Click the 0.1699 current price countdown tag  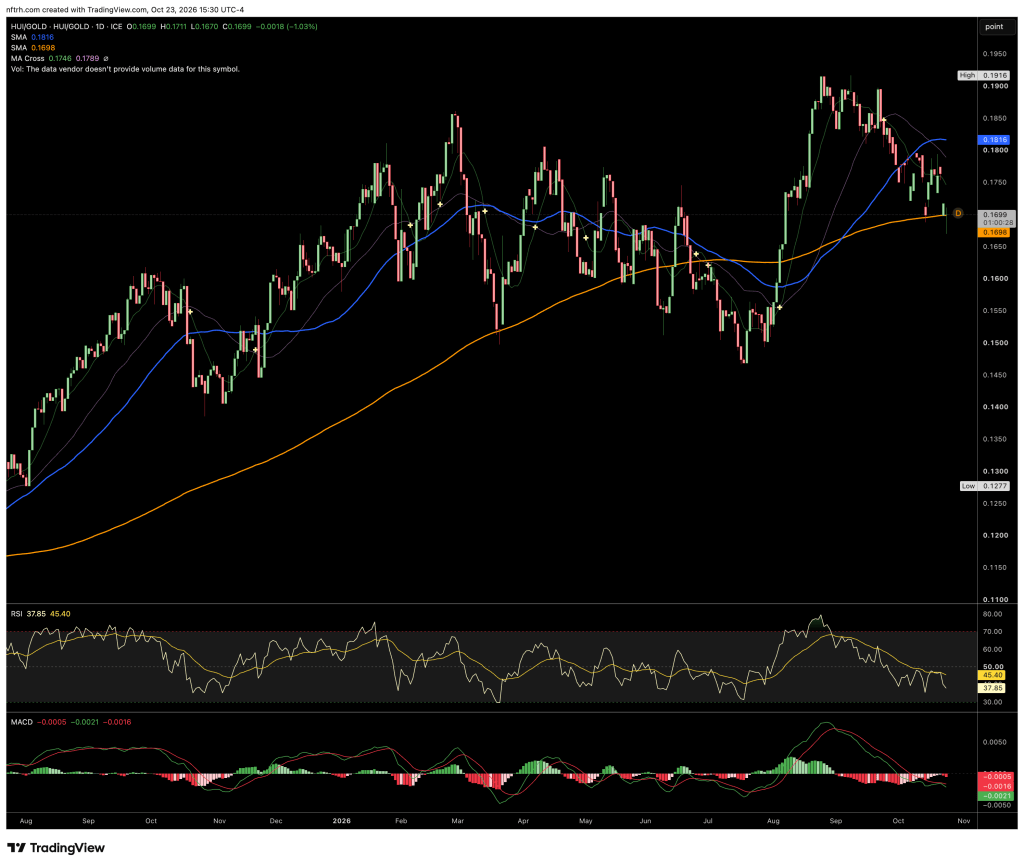point(997,218)
